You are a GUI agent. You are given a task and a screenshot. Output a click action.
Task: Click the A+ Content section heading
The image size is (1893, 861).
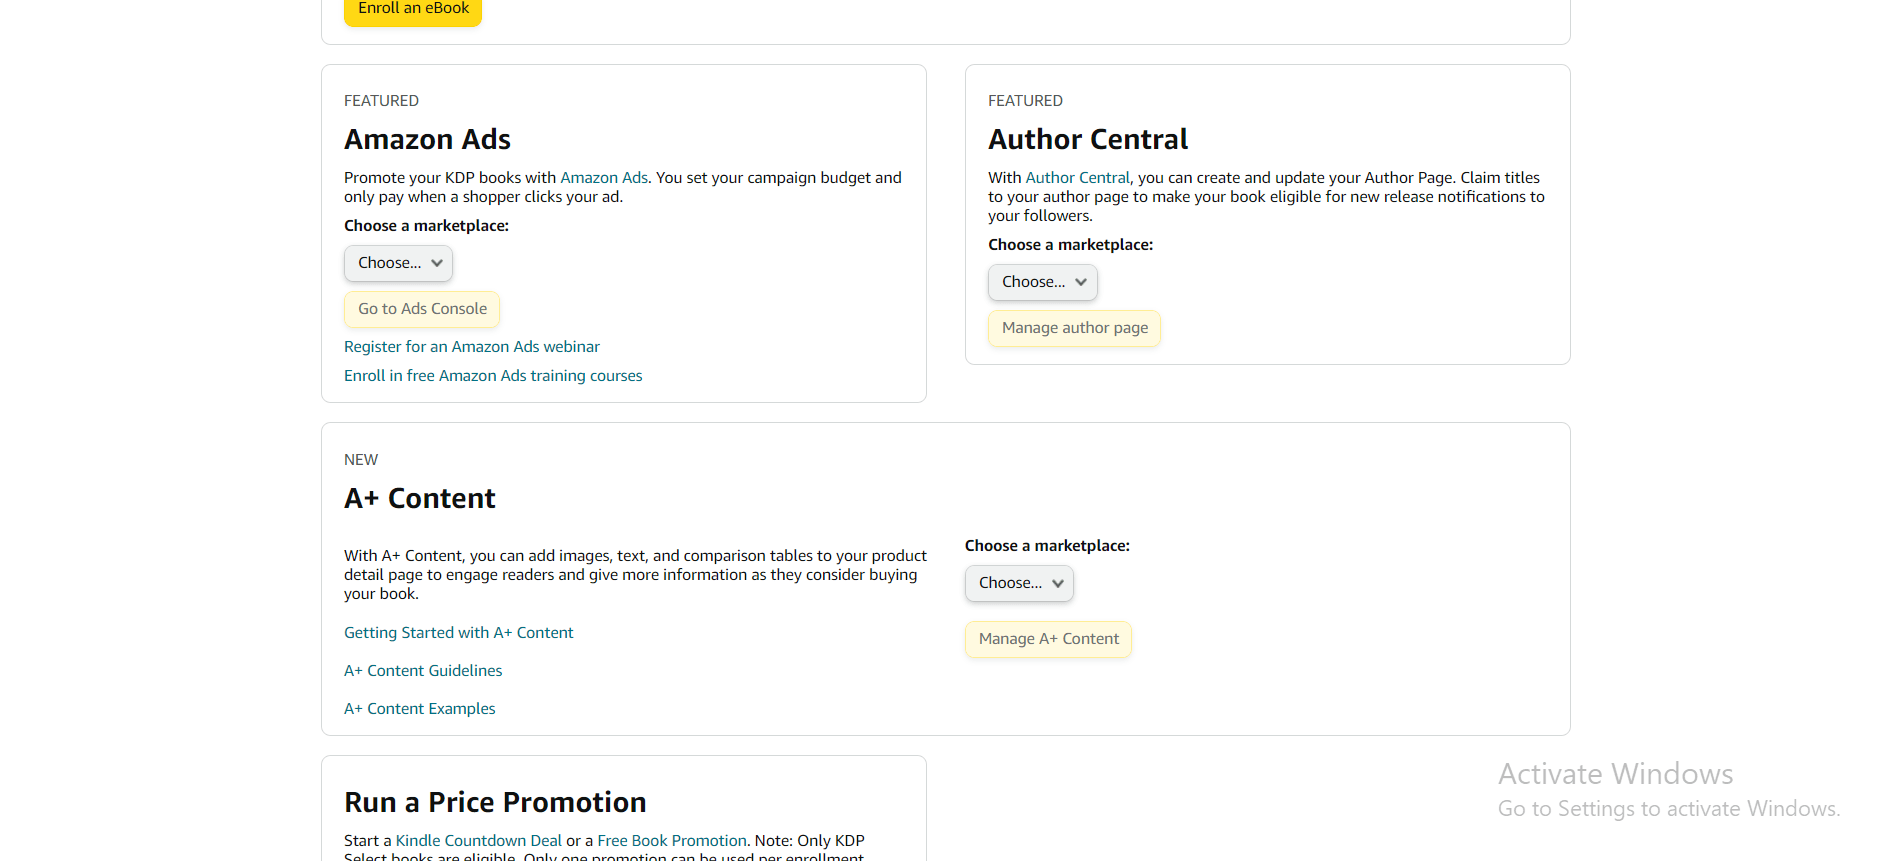coord(419,497)
